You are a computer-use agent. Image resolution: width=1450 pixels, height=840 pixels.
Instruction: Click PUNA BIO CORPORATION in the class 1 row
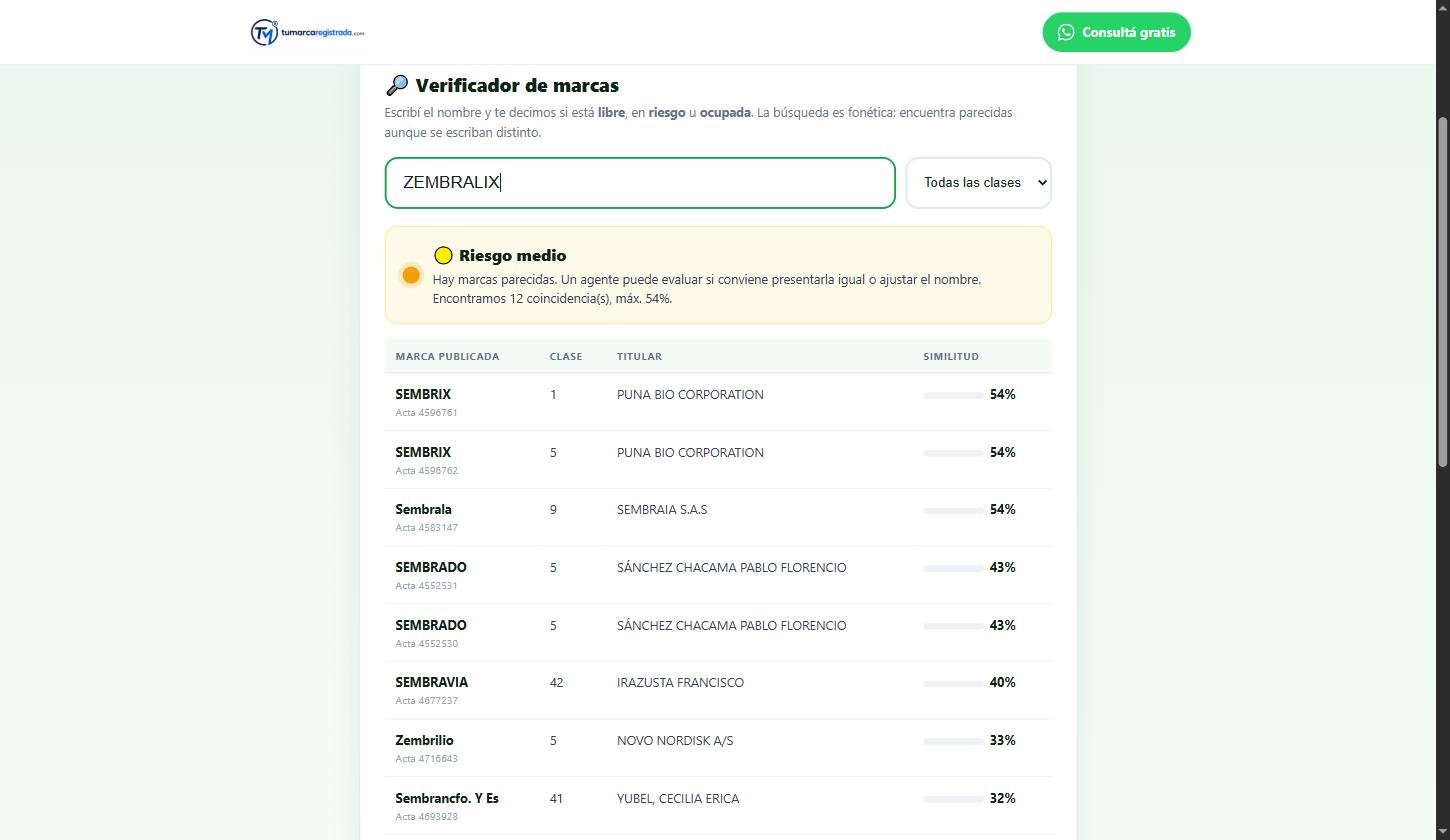point(690,395)
